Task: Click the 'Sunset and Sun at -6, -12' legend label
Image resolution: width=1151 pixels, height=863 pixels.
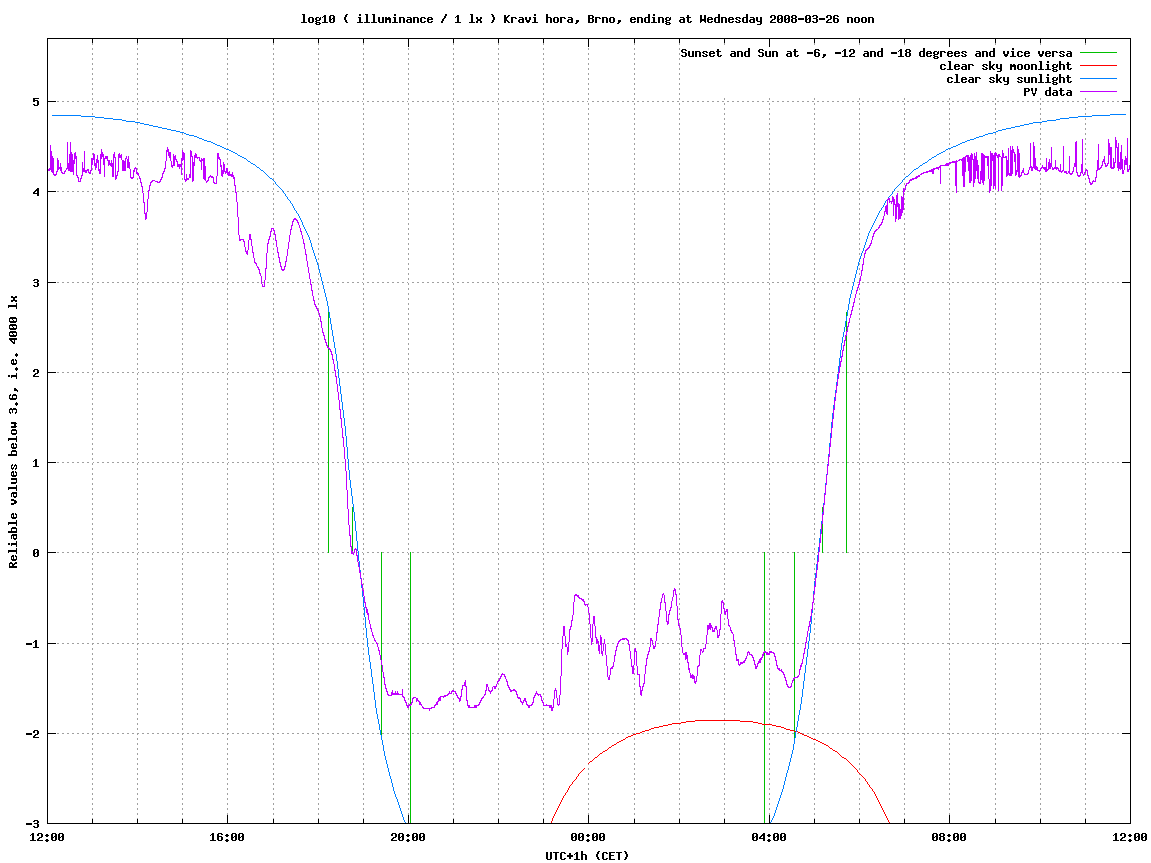Action: pos(876,53)
